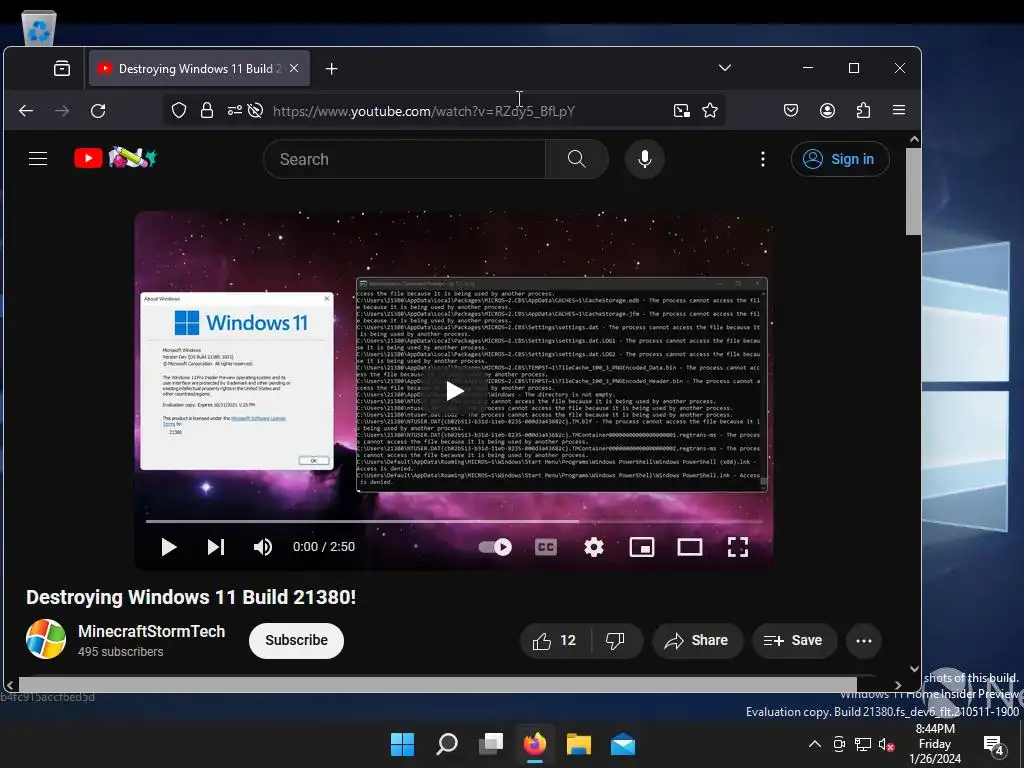Share the video
The image size is (1024, 768).
pyautogui.click(x=697, y=641)
